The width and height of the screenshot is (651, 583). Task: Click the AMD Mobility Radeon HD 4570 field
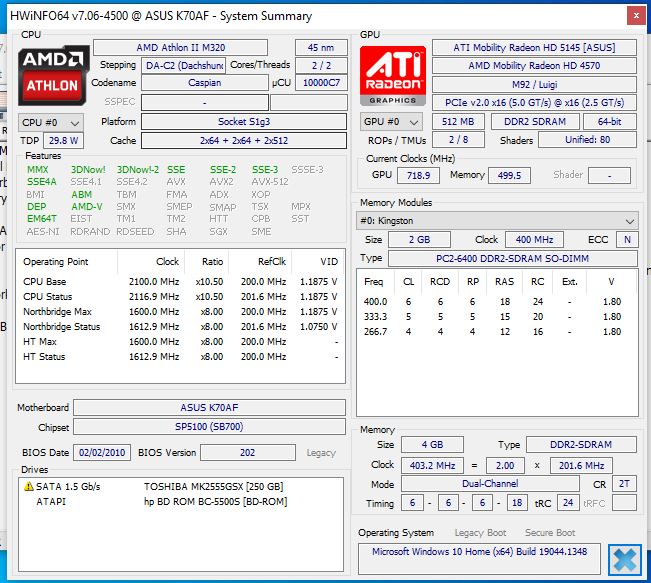(534, 65)
